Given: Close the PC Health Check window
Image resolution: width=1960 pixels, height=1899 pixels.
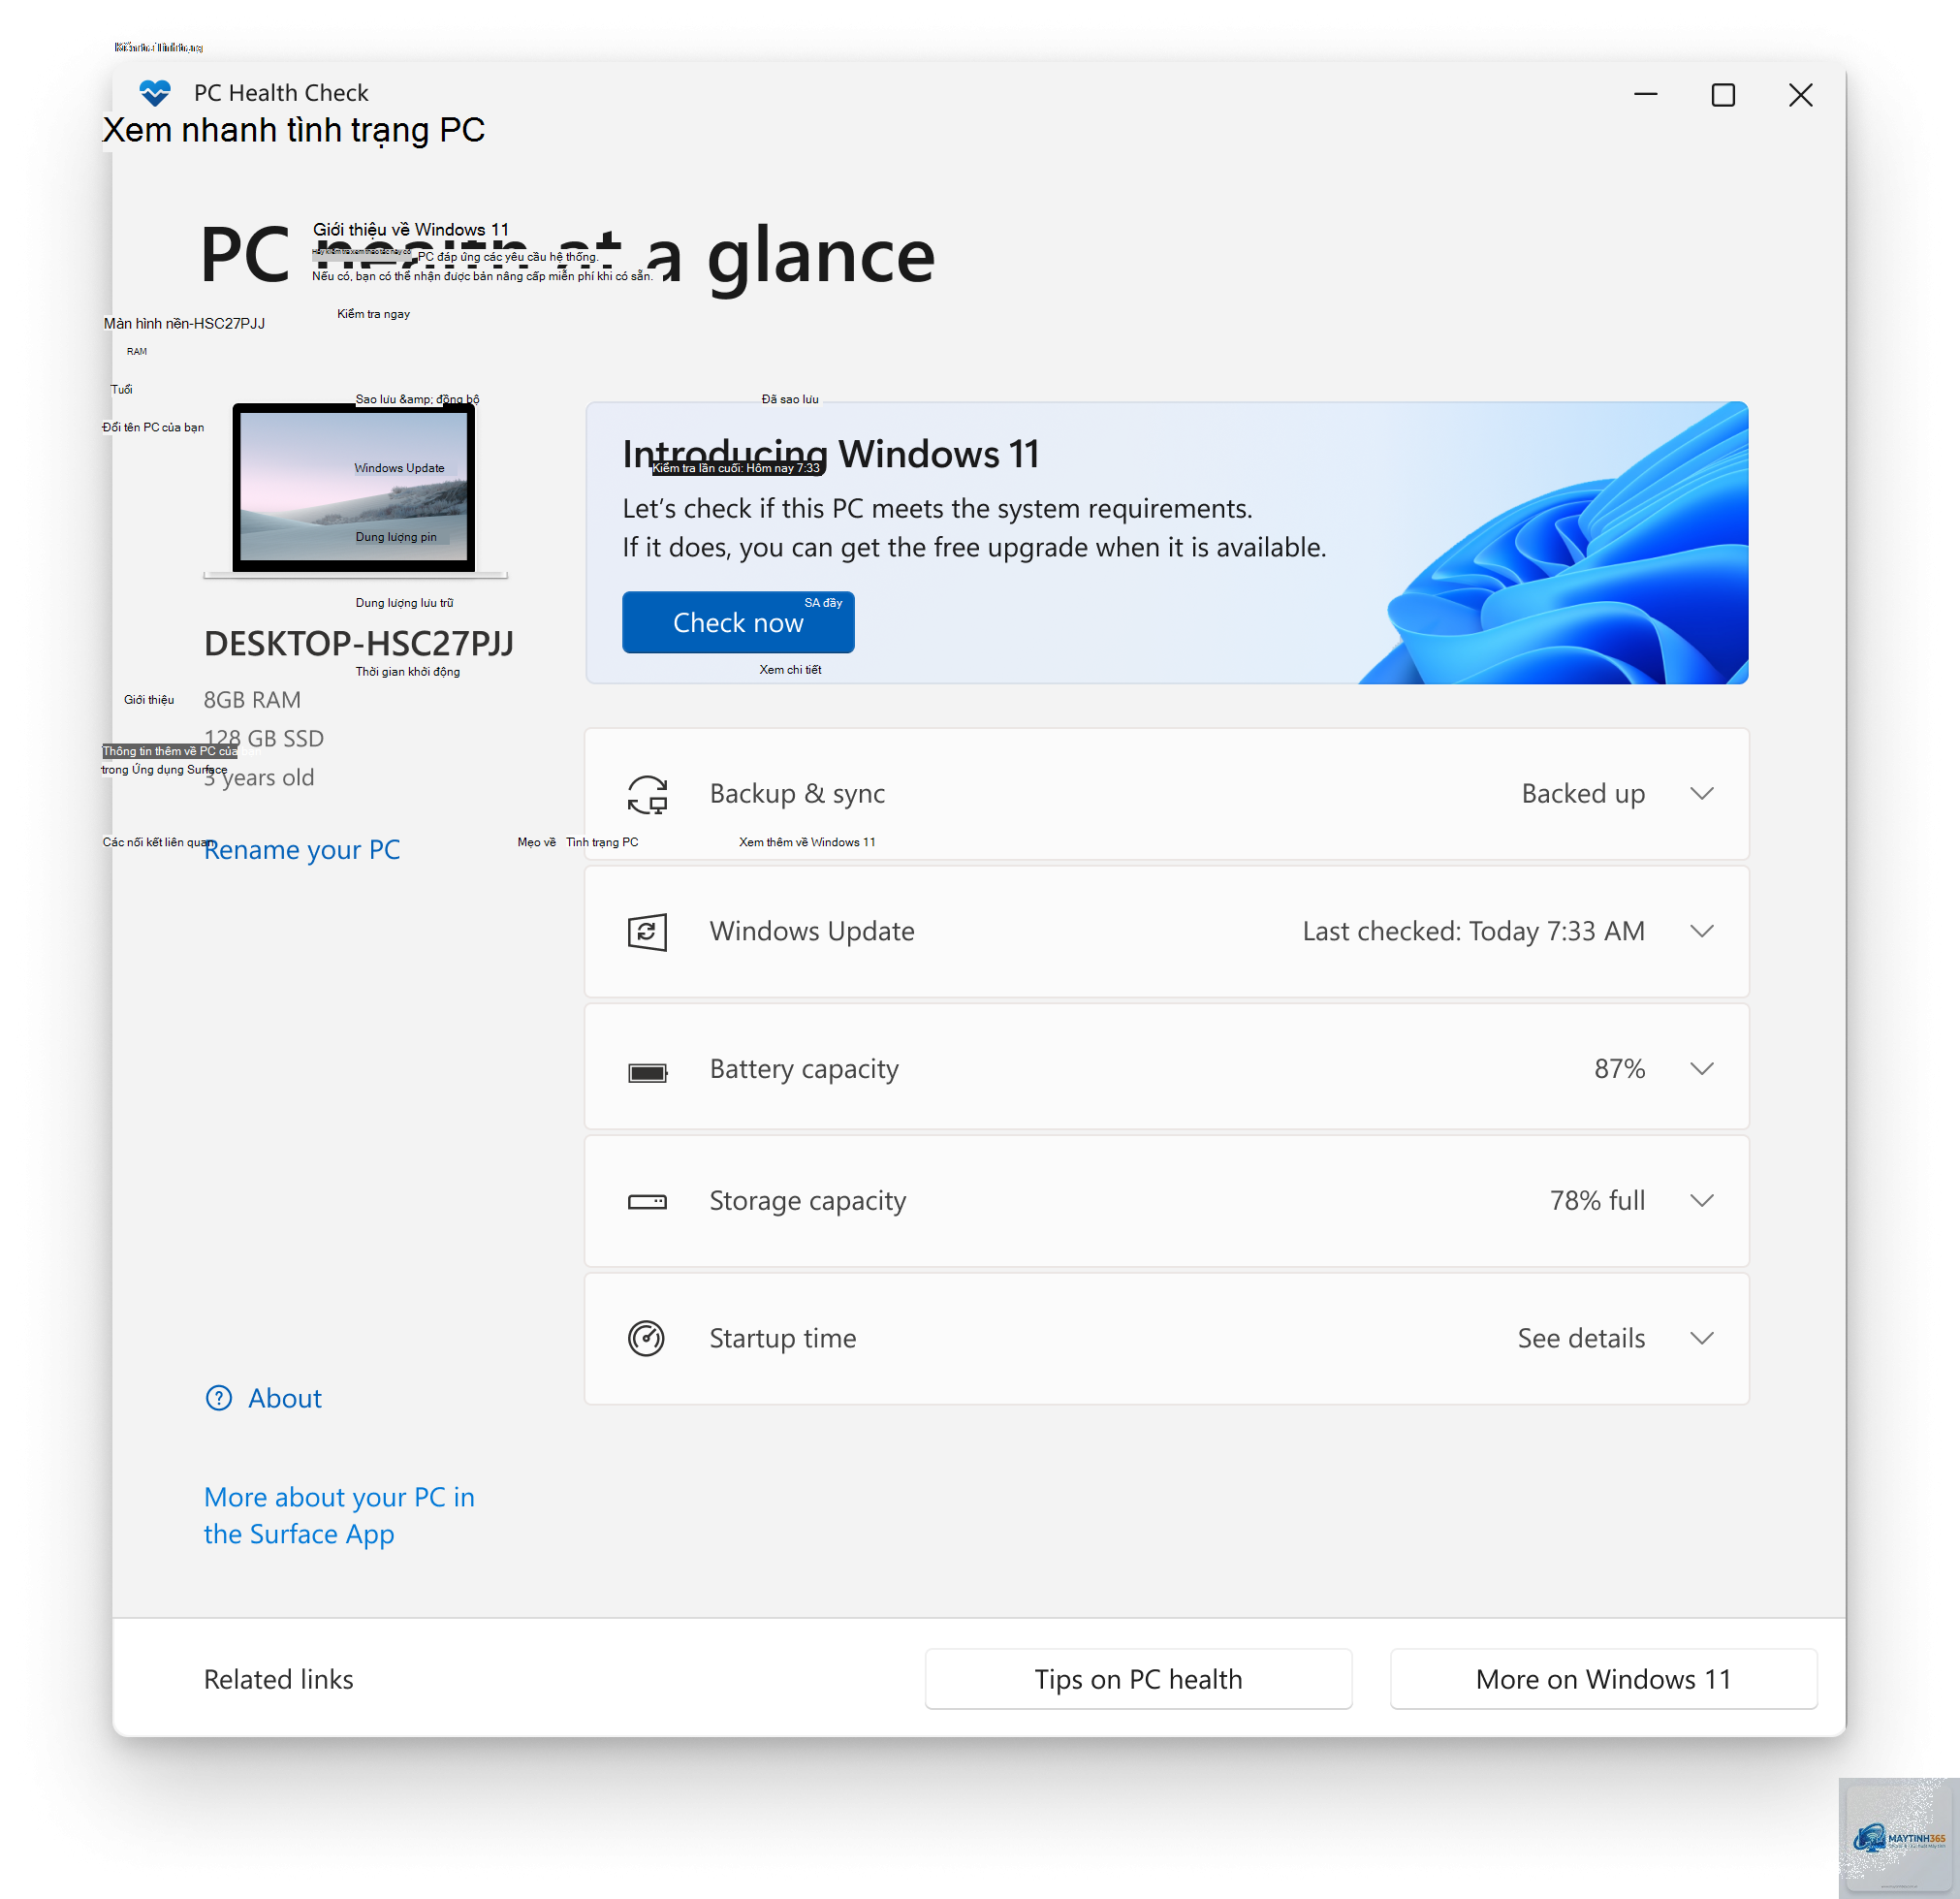Looking at the screenshot, I should 1801,95.
